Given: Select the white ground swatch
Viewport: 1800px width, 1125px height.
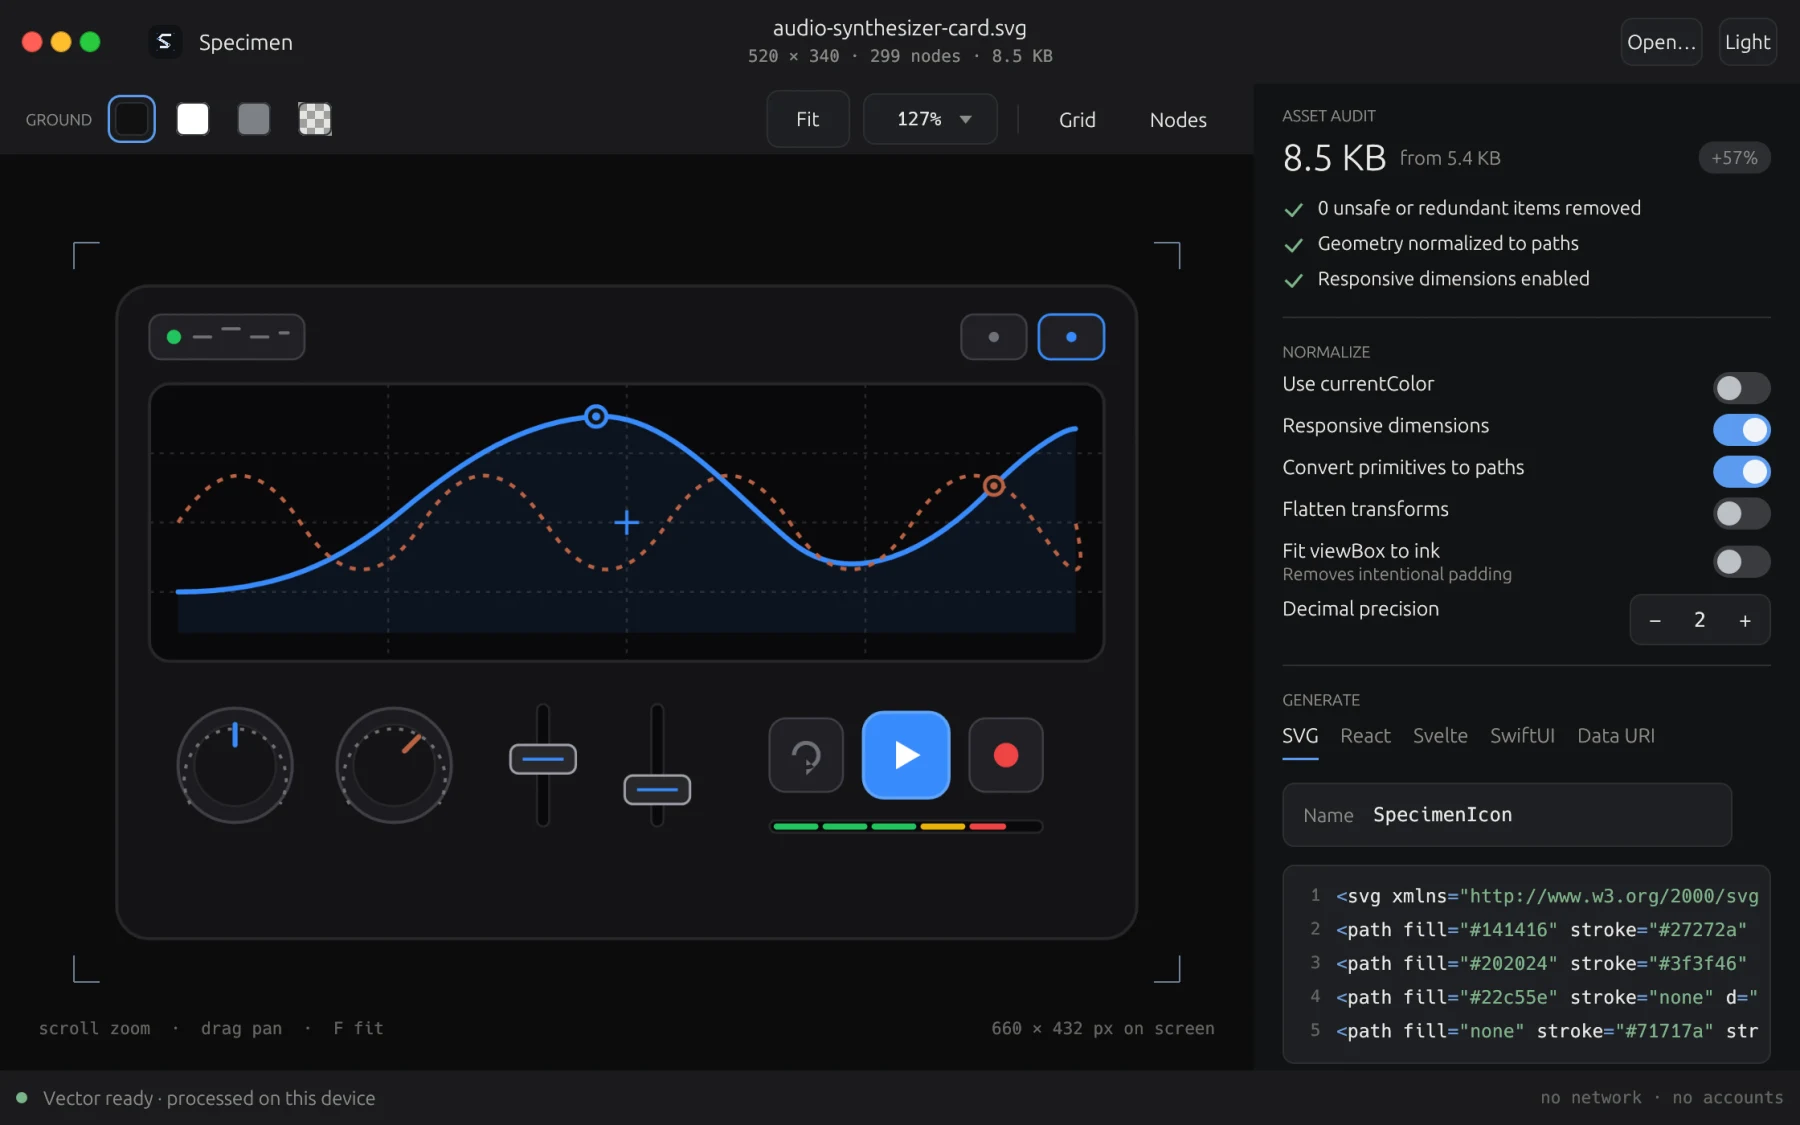Looking at the screenshot, I should 193,119.
